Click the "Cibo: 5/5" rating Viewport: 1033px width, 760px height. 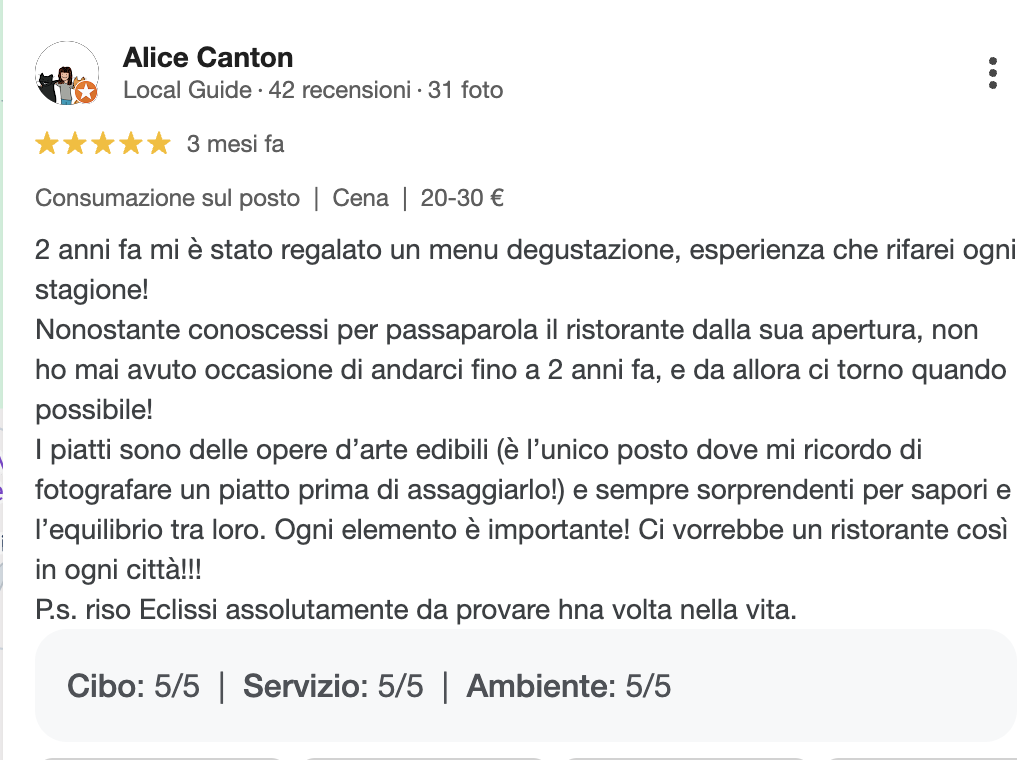click(133, 686)
